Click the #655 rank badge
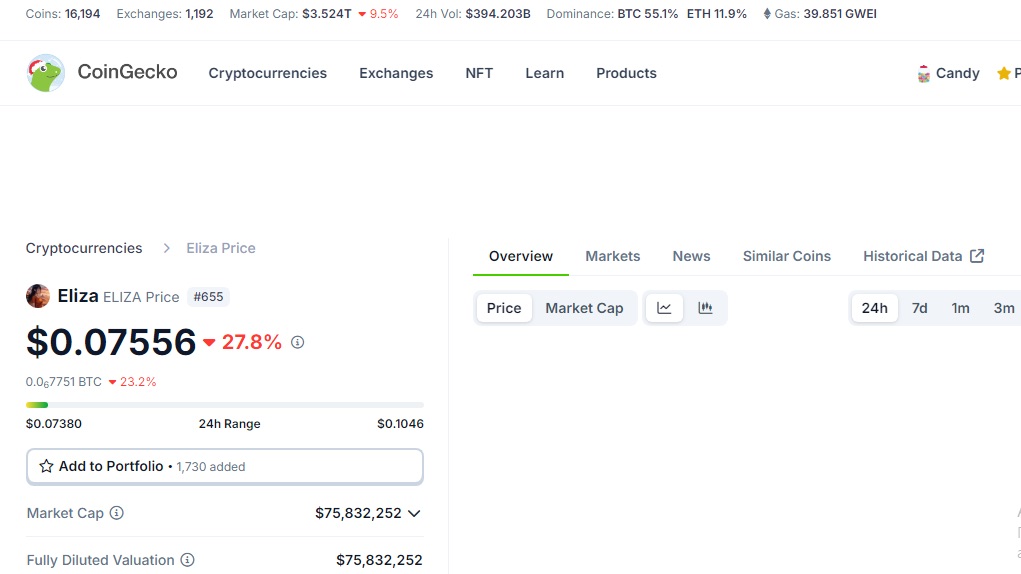The width and height of the screenshot is (1021, 574). click(x=208, y=297)
